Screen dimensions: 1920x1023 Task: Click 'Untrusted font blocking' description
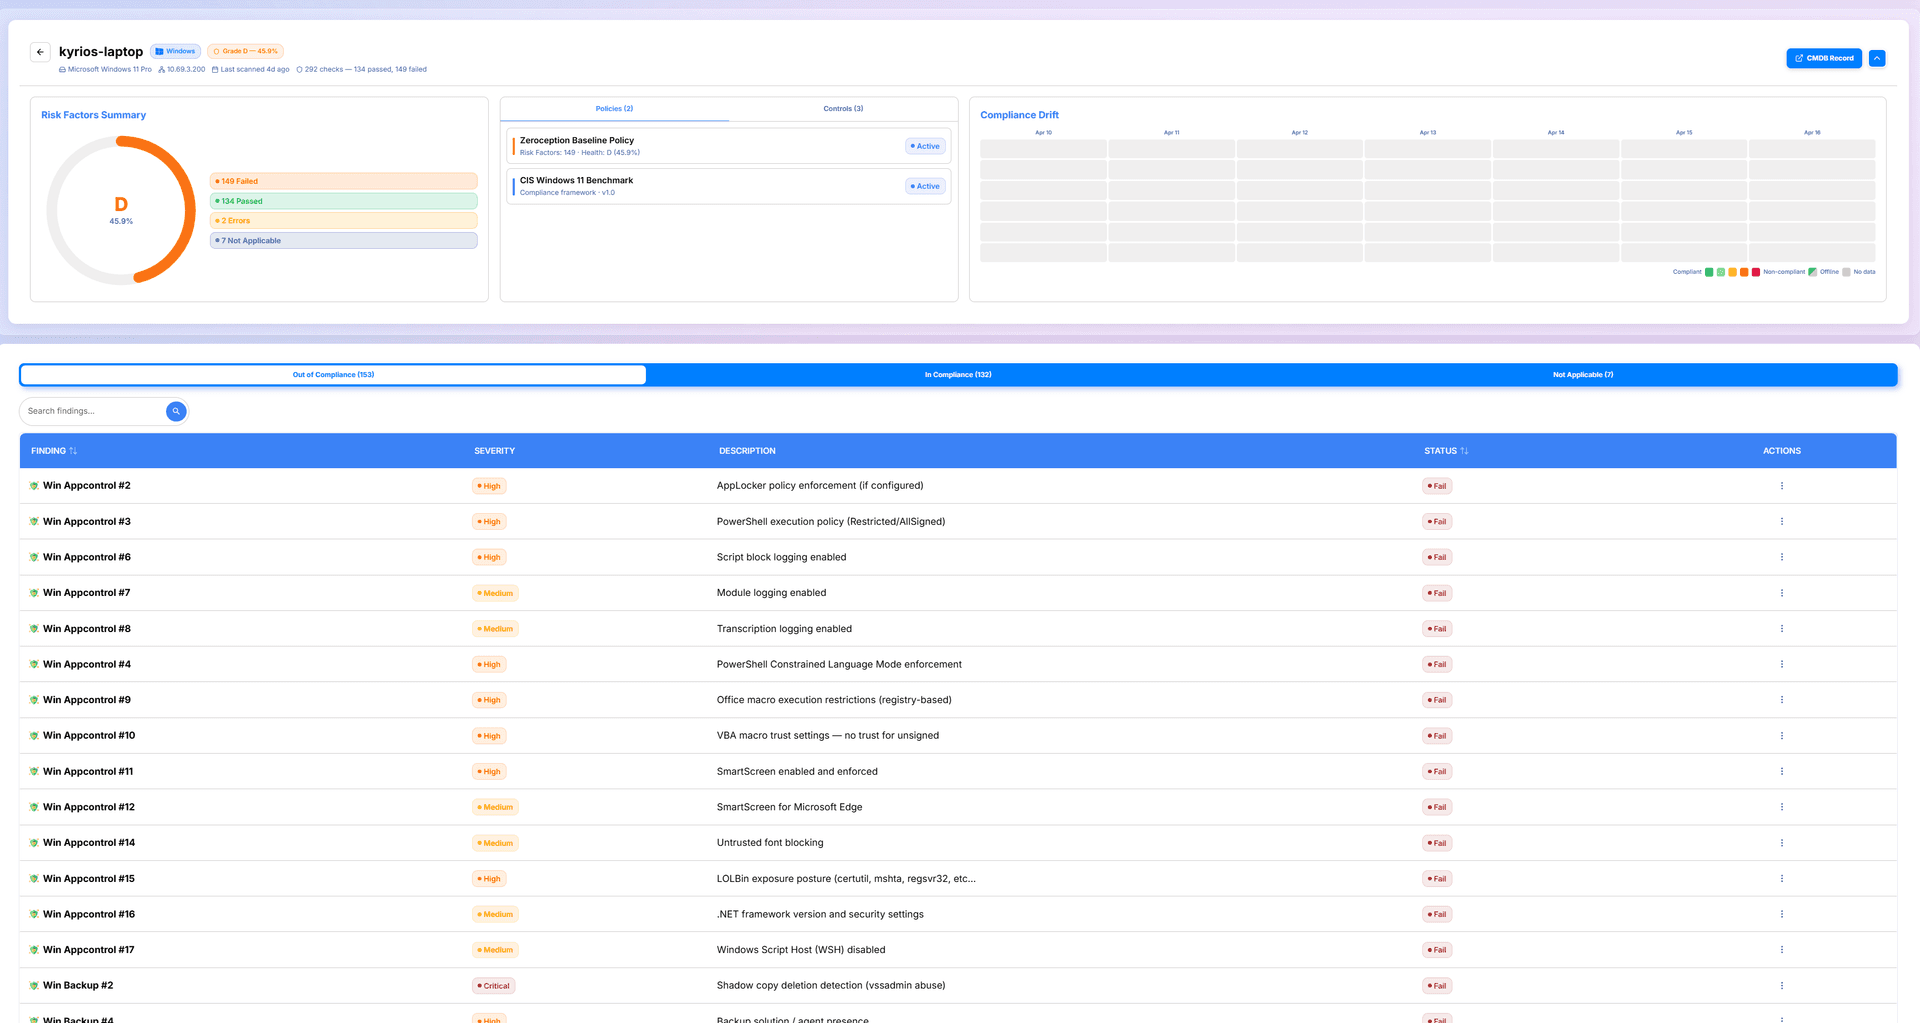770,843
